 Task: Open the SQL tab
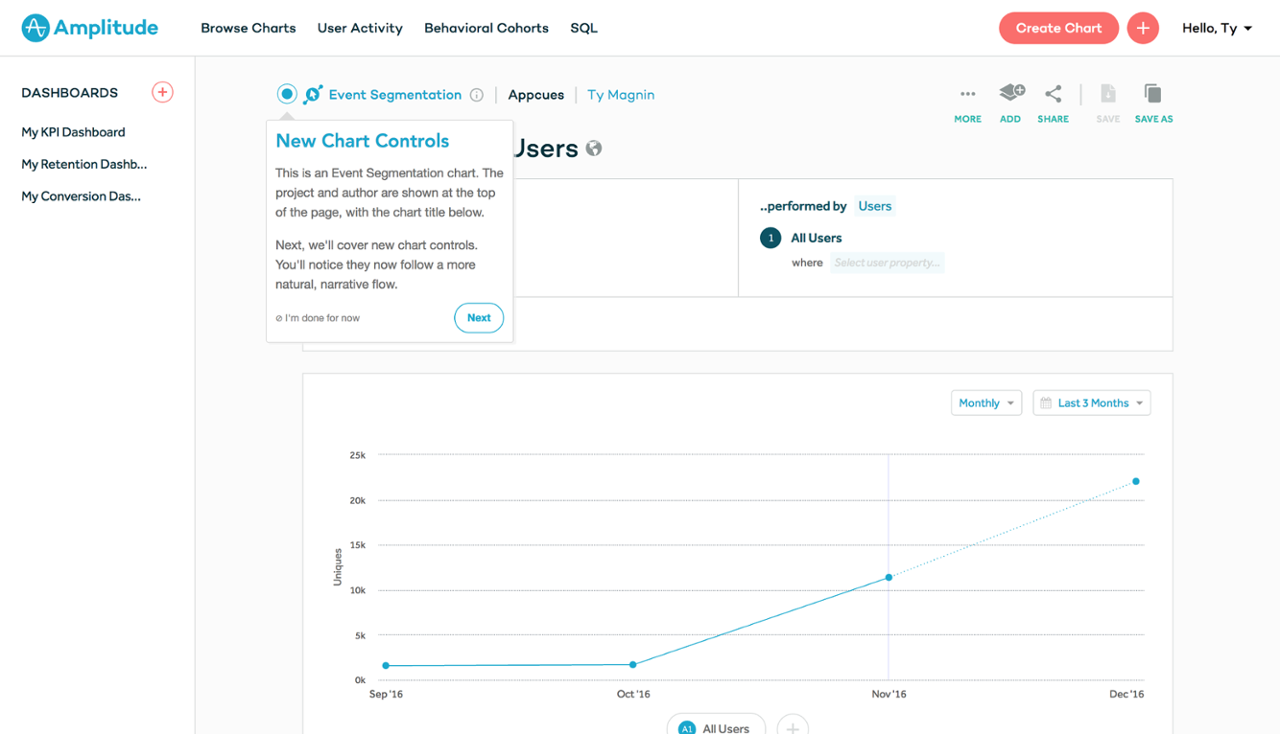[x=584, y=28]
